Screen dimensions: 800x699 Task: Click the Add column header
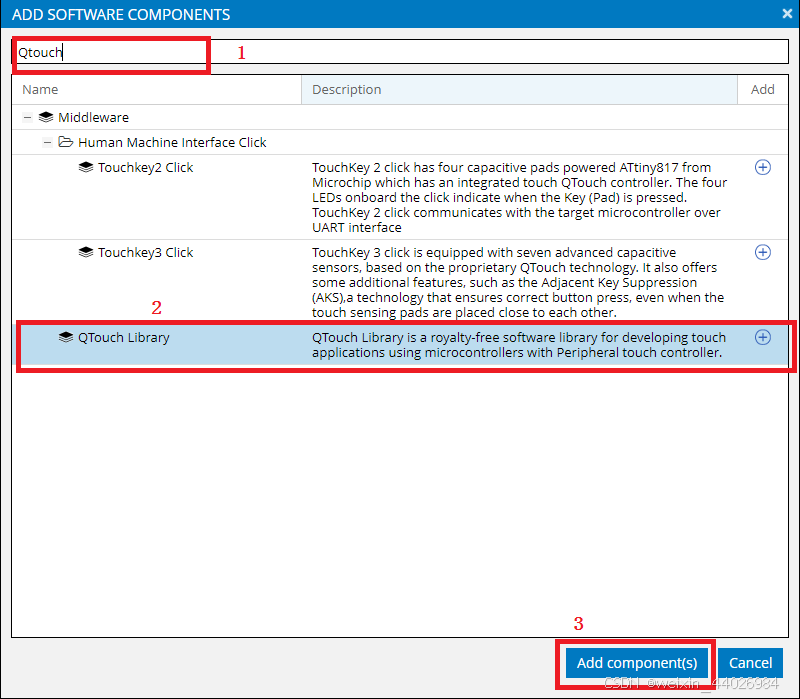click(762, 90)
